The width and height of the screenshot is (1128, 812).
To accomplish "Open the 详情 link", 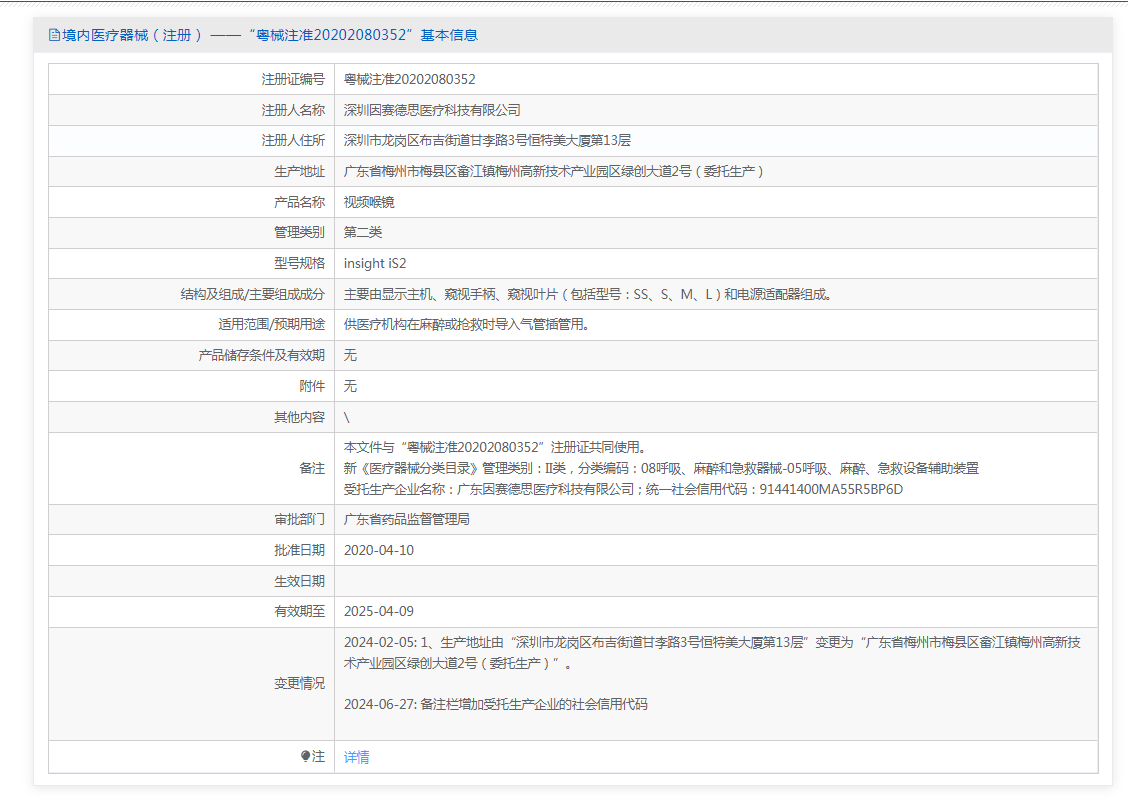I will point(357,757).
